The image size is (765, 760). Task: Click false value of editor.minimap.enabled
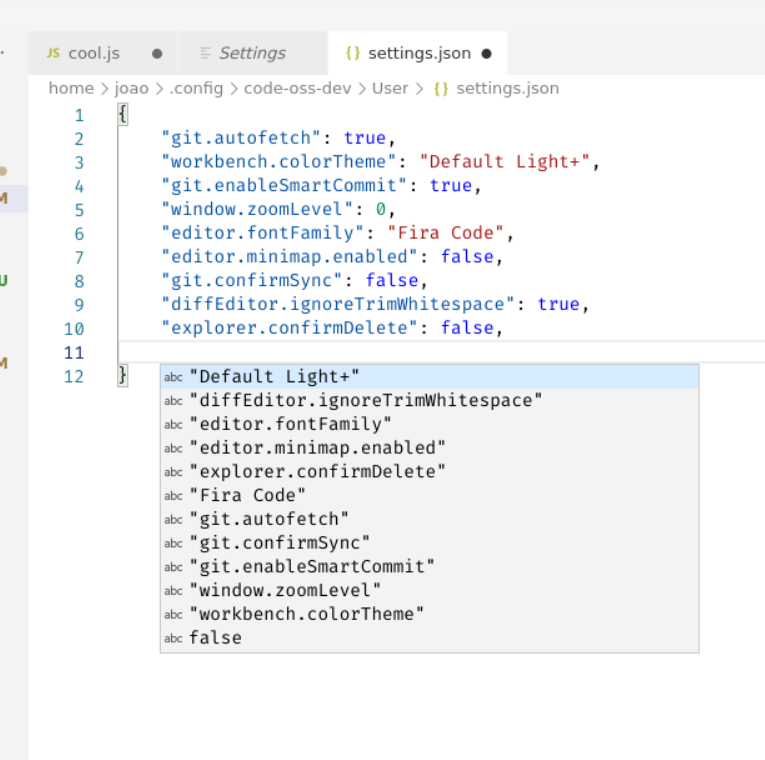pos(467,257)
